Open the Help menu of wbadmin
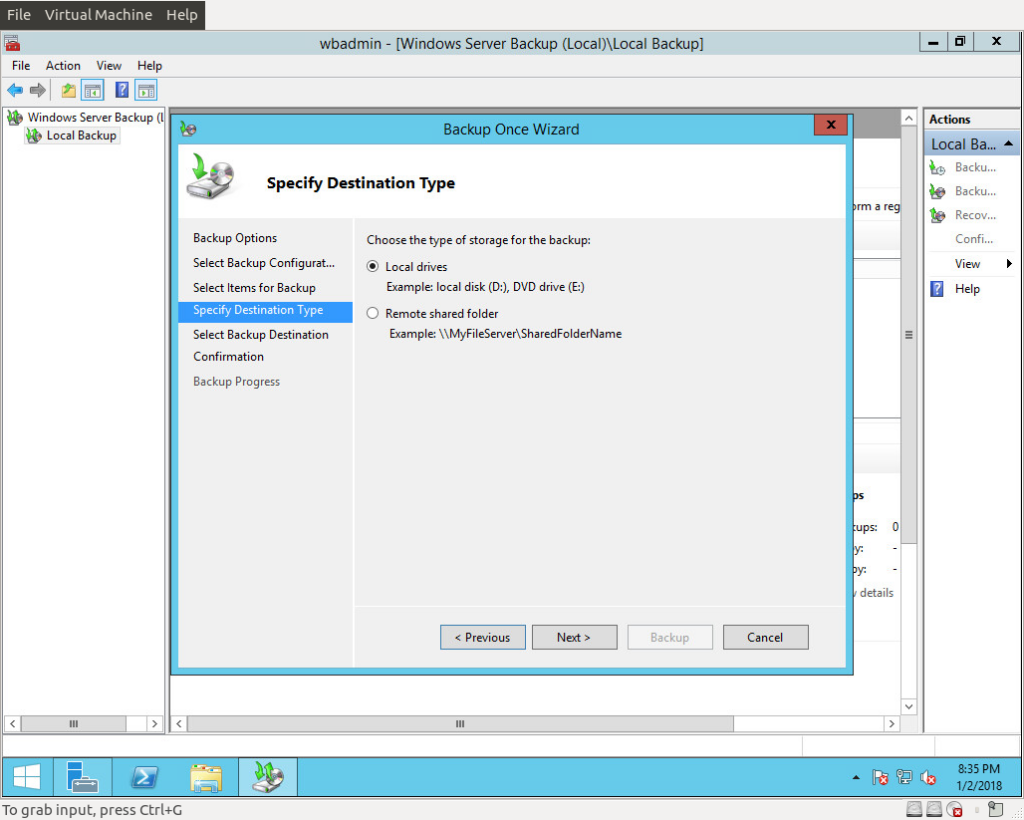Screen dimensions: 1024x820 [150, 65]
